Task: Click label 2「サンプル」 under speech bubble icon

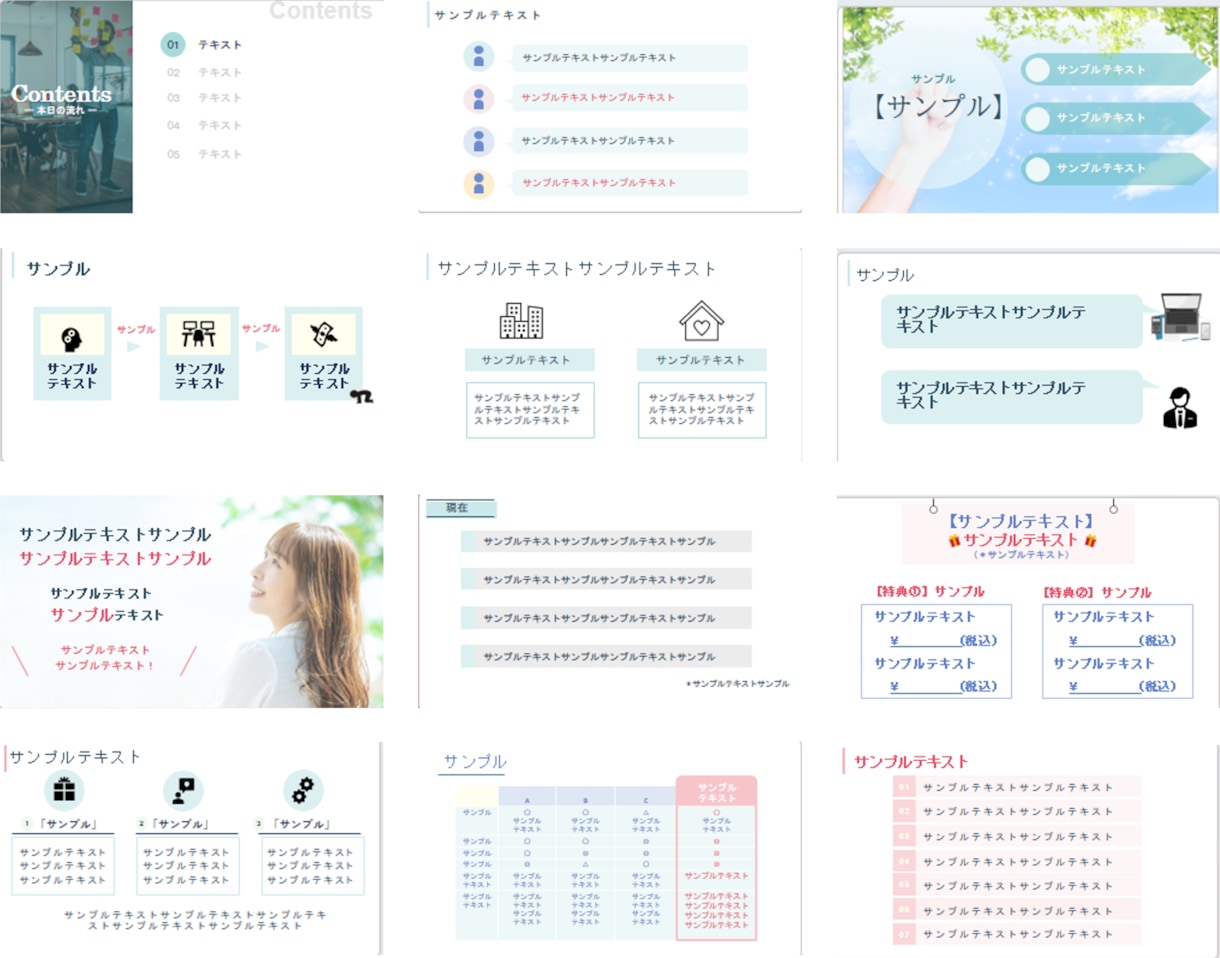Action: click(x=175, y=824)
